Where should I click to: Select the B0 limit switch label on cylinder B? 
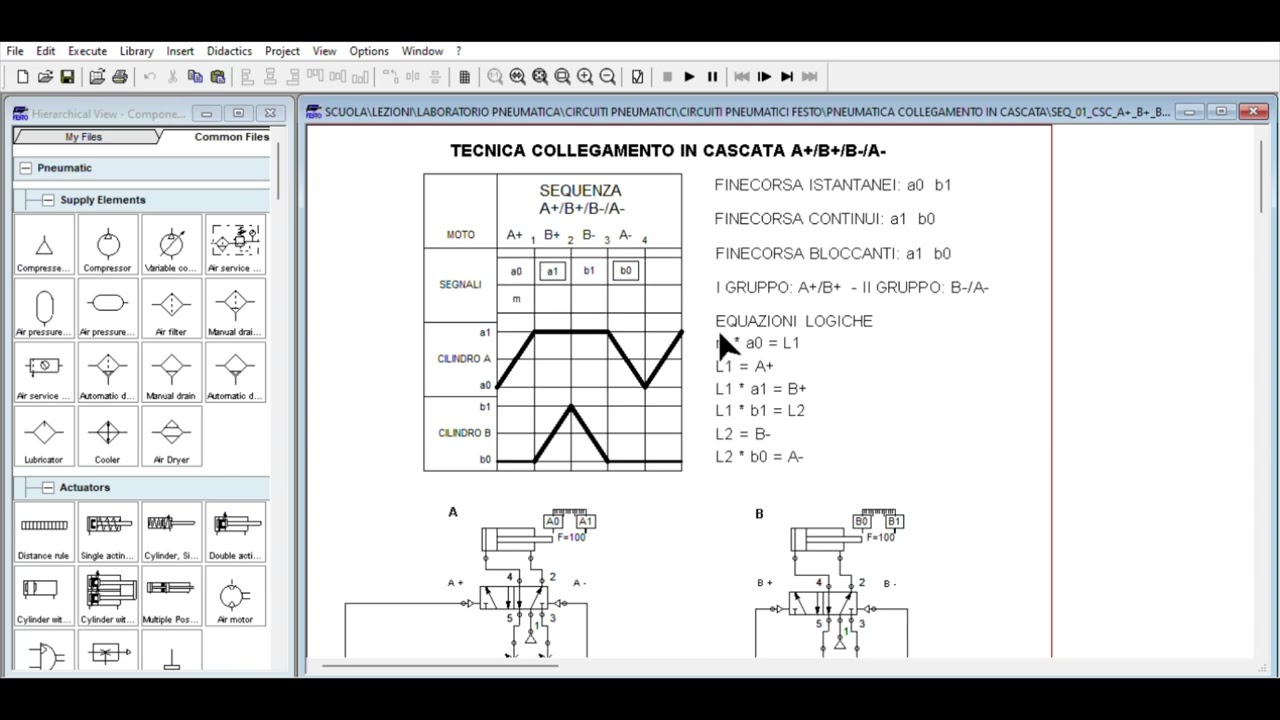click(861, 521)
